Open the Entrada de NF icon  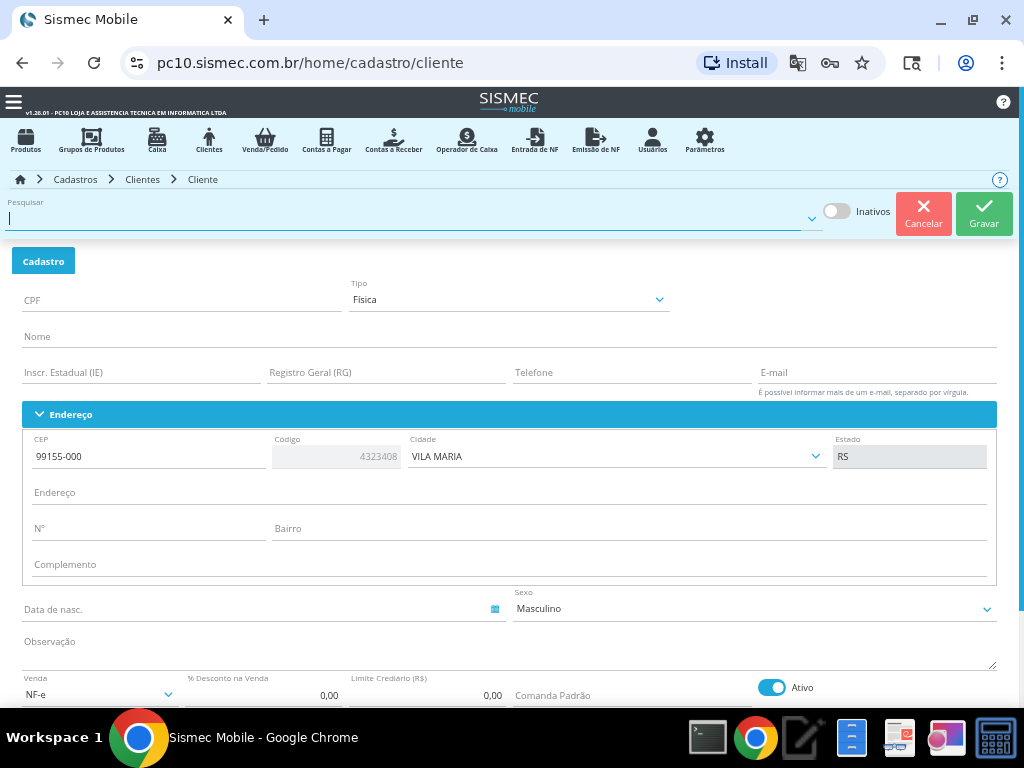pyautogui.click(x=535, y=139)
